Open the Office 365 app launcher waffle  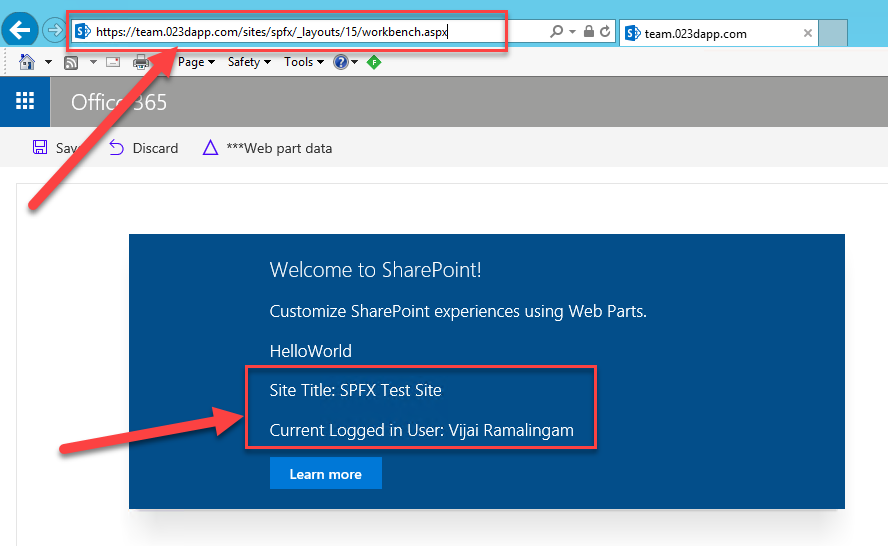pyautogui.click(x=25, y=101)
